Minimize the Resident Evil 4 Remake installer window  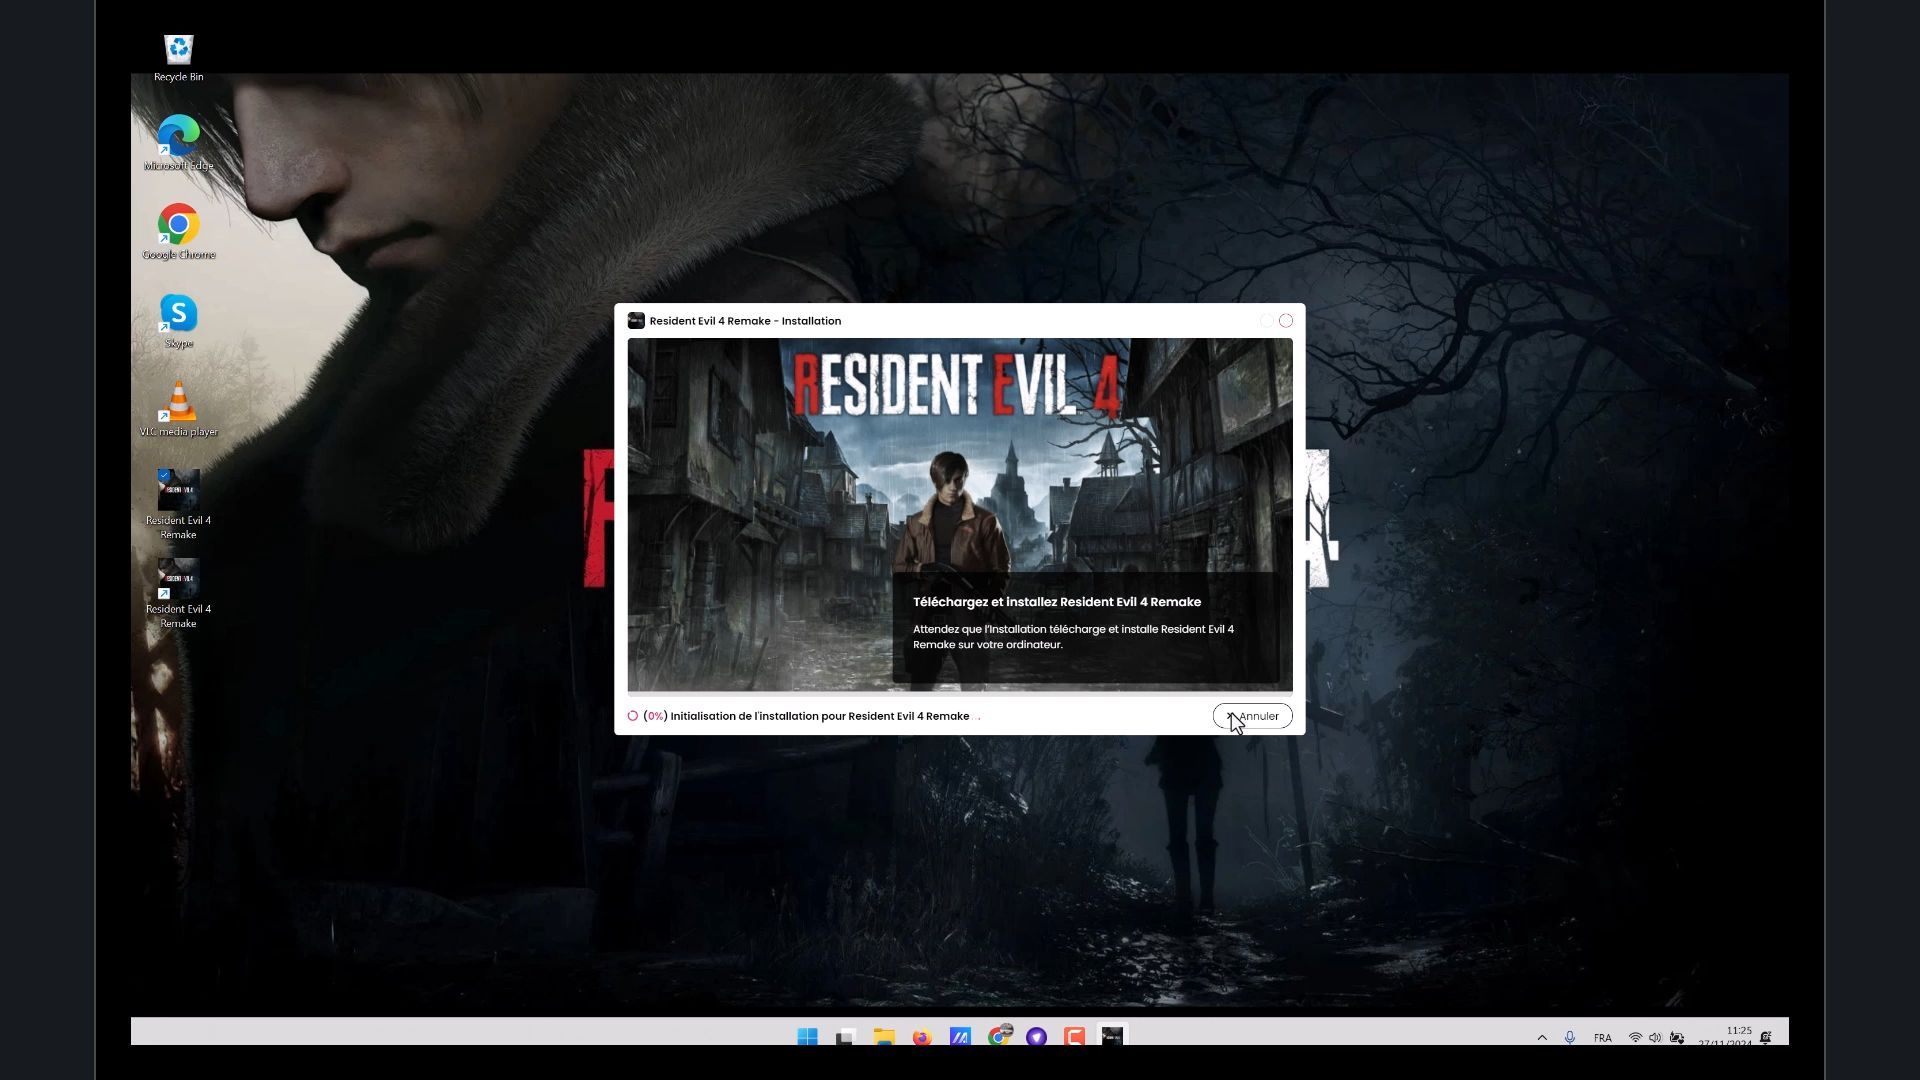(1266, 321)
